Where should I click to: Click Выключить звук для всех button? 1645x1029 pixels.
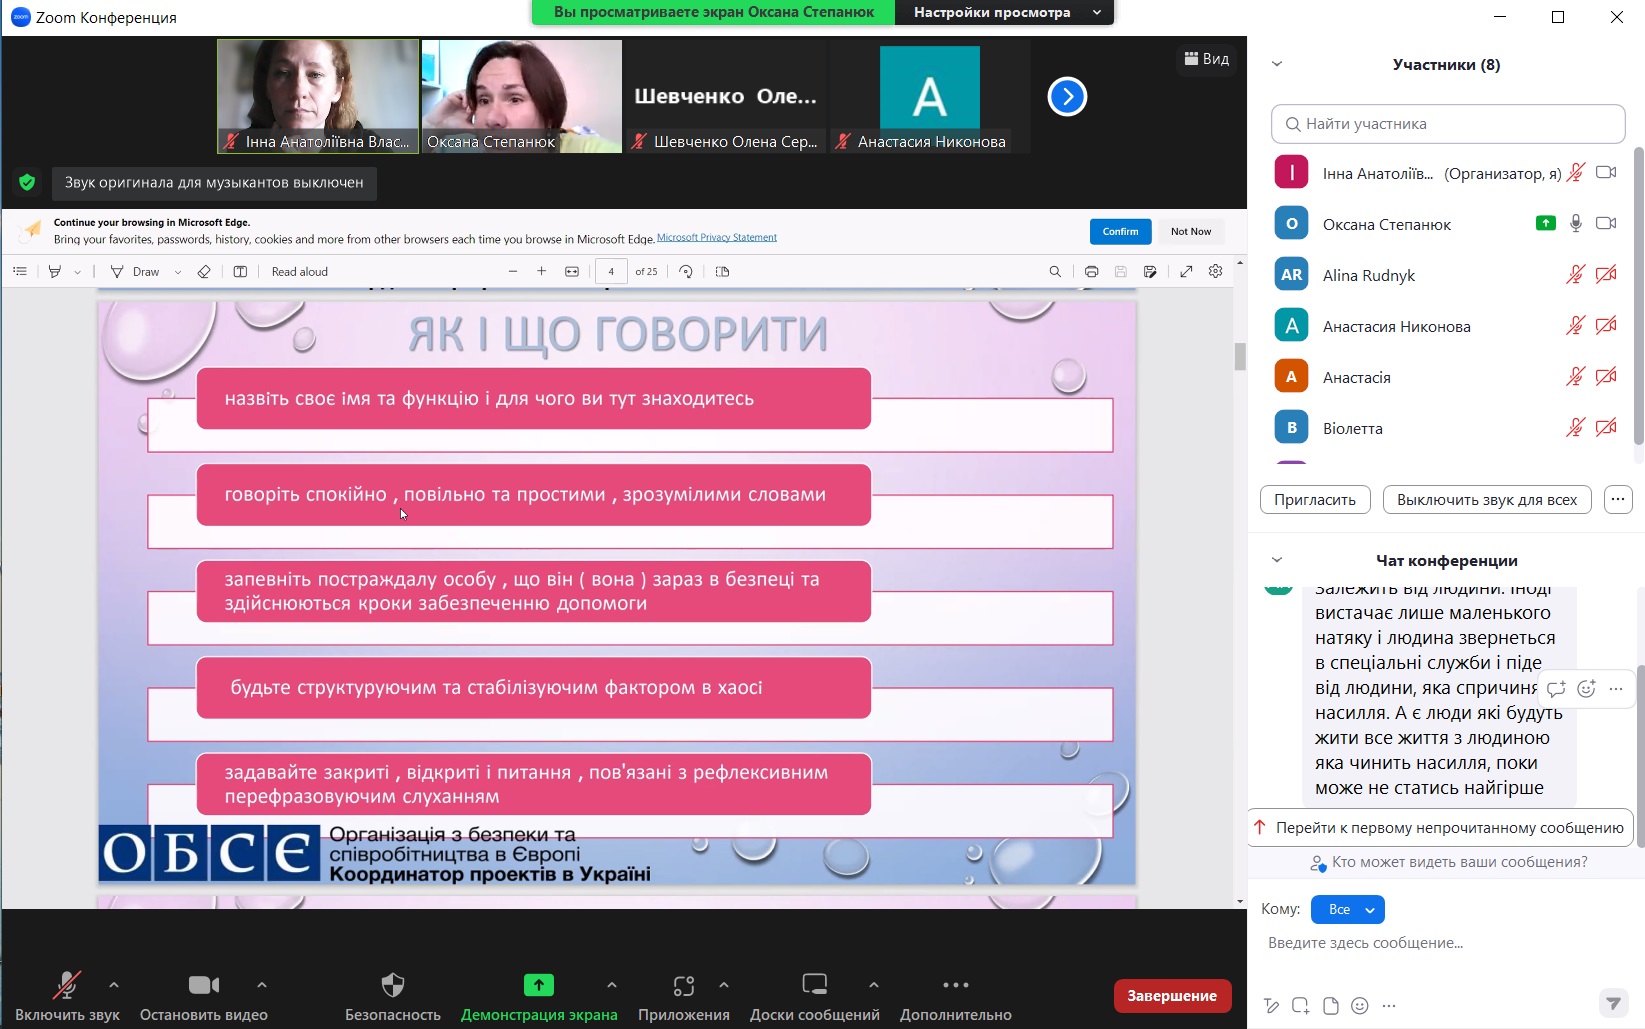(1487, 500)
